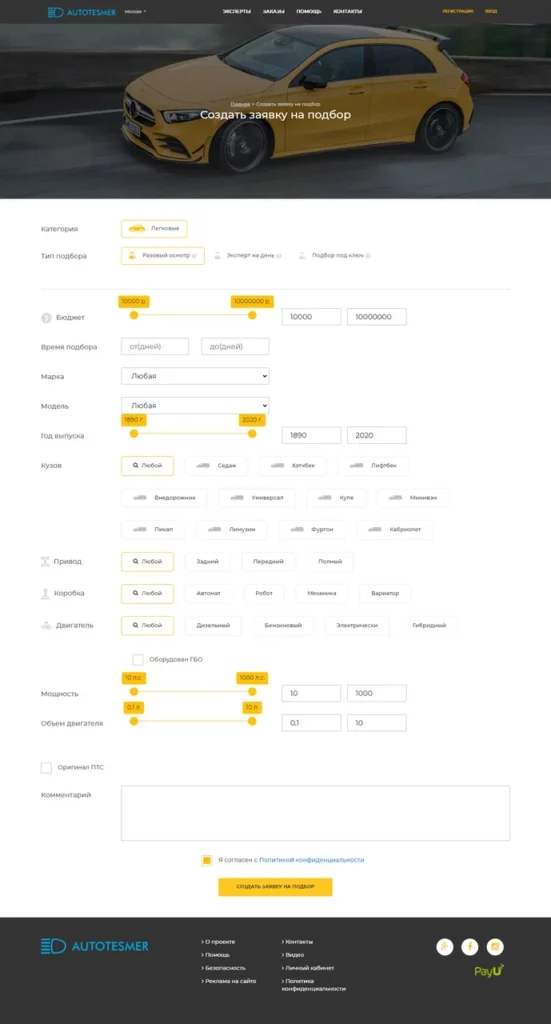Open the Марка dropdown
This screenshot has width=551, height=1024.
coord(195,376)
